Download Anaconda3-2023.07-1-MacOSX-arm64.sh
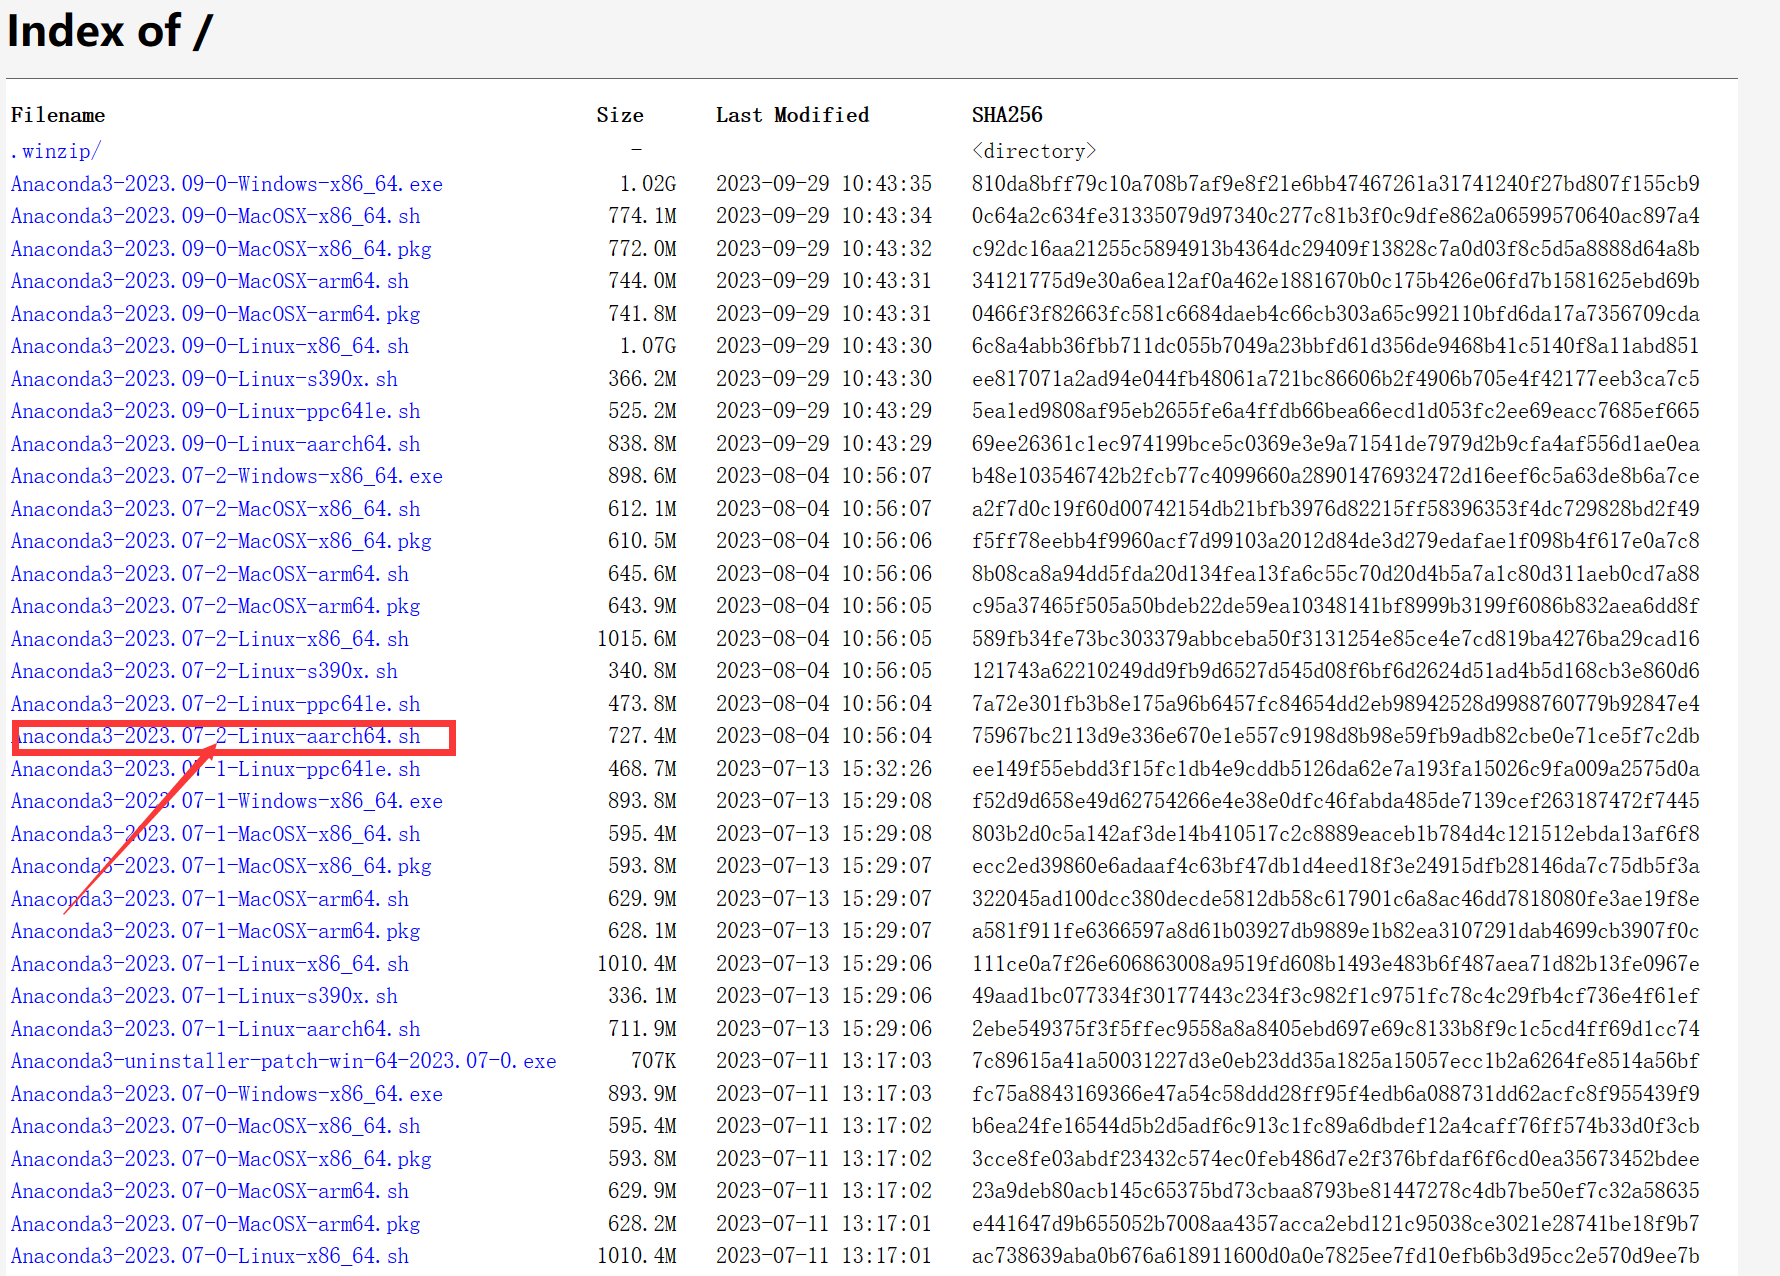 click(x=210, y=899)
